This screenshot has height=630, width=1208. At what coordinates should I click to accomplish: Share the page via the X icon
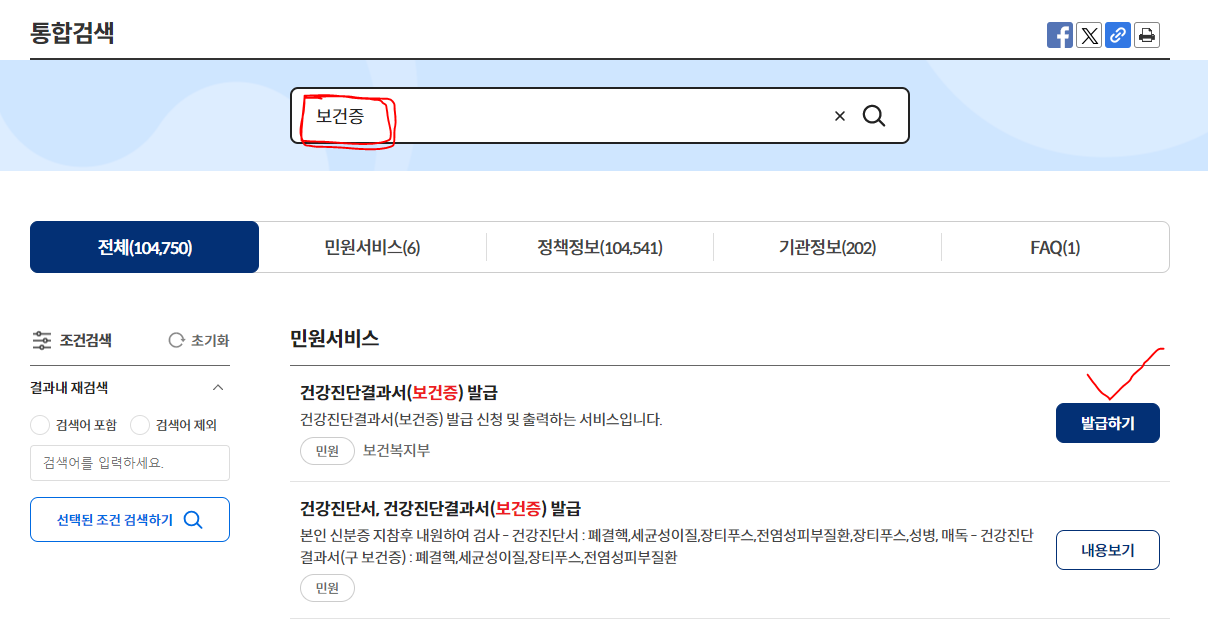(x=1088, y=34)
